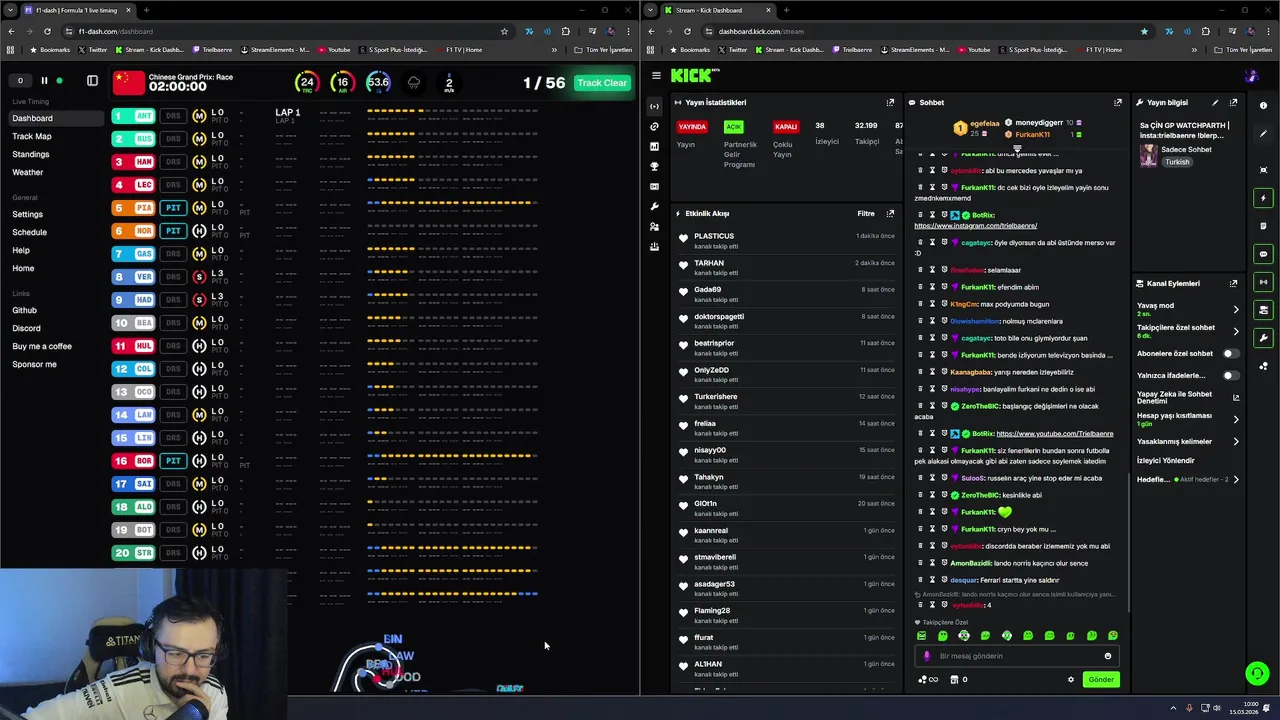Pop out the Kanal Eylemleri panel
1280x720 pixels.
(1233, 283)
